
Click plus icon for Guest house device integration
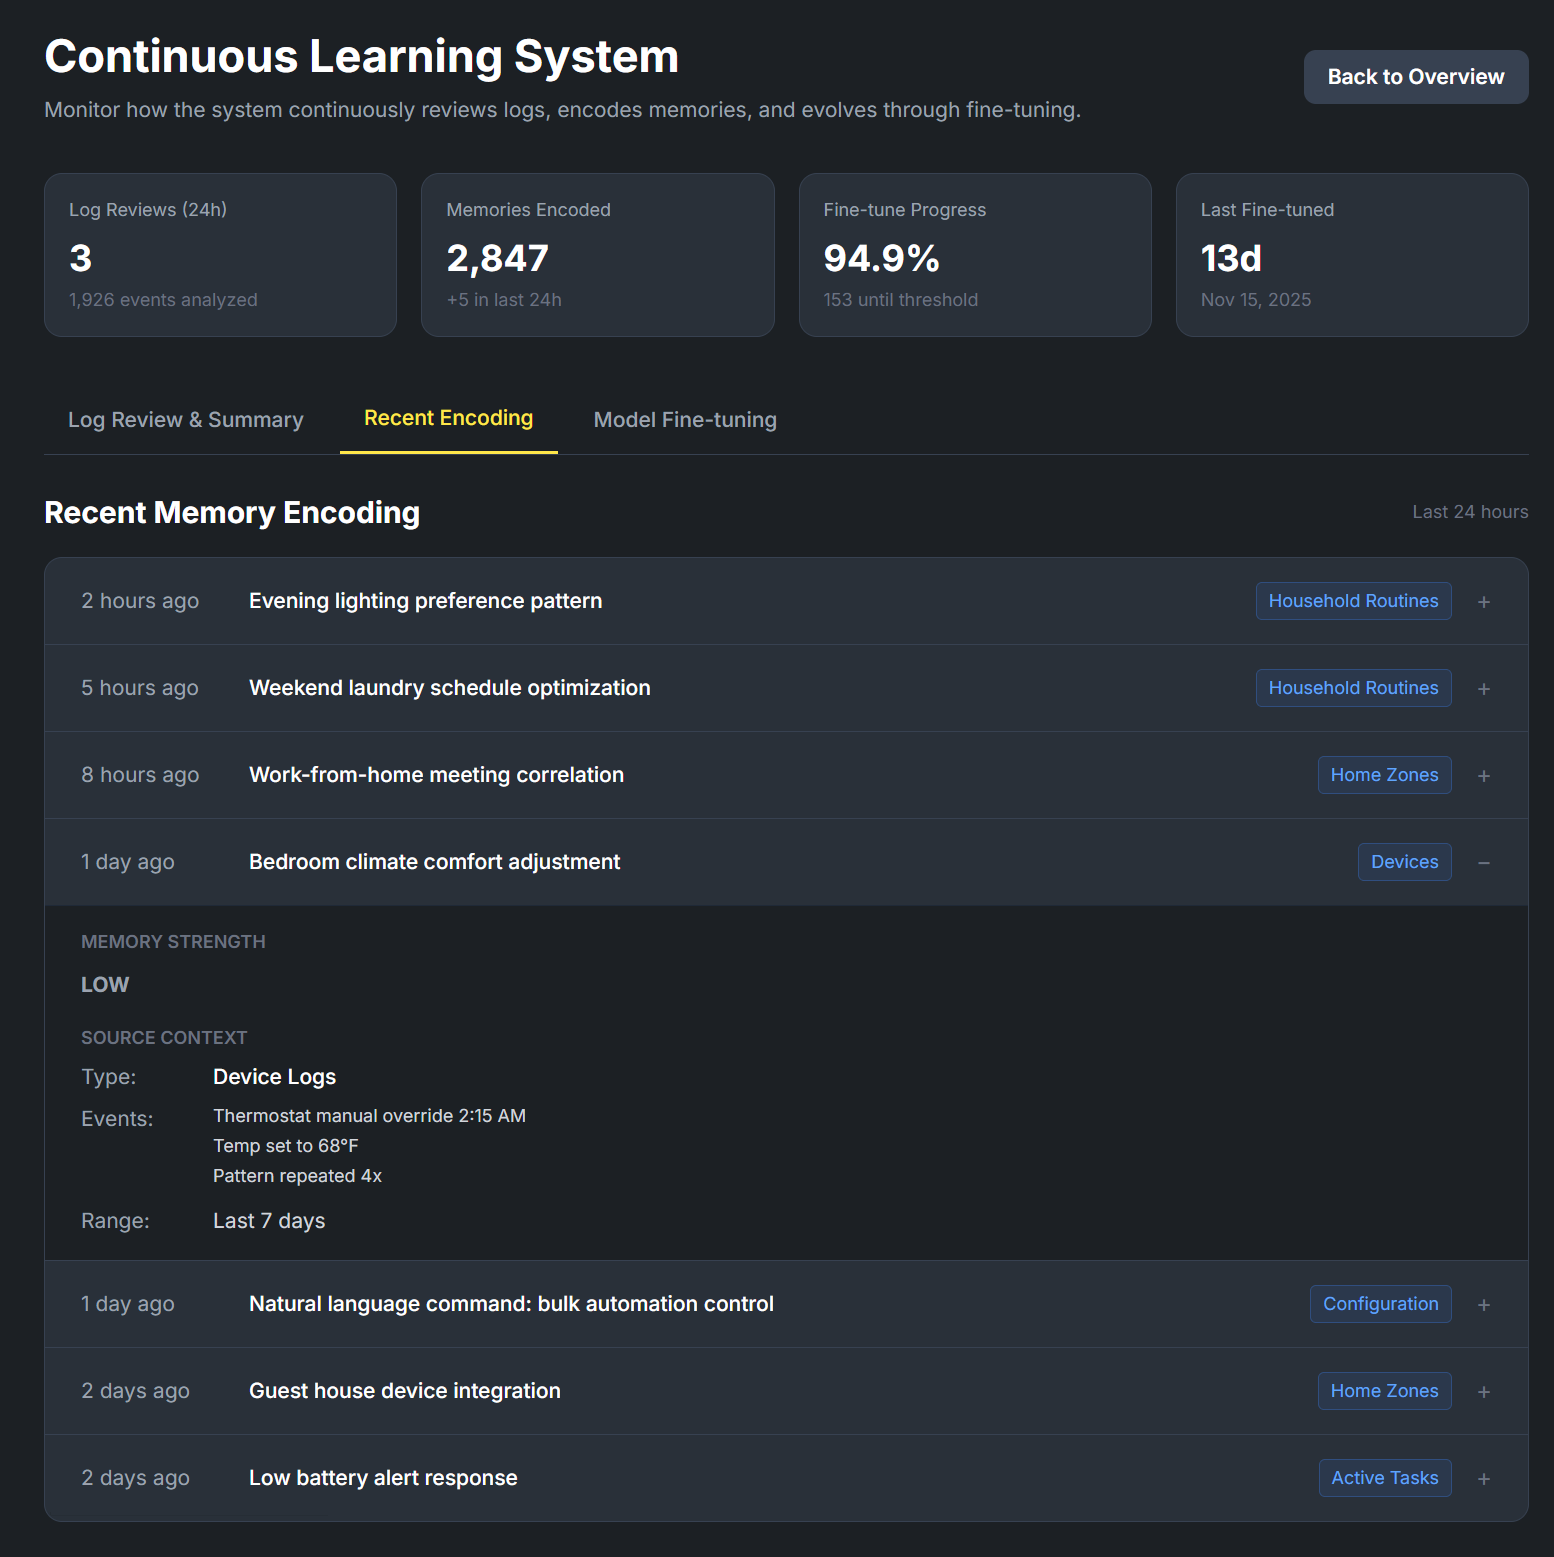click(x=1483, y=1392)
